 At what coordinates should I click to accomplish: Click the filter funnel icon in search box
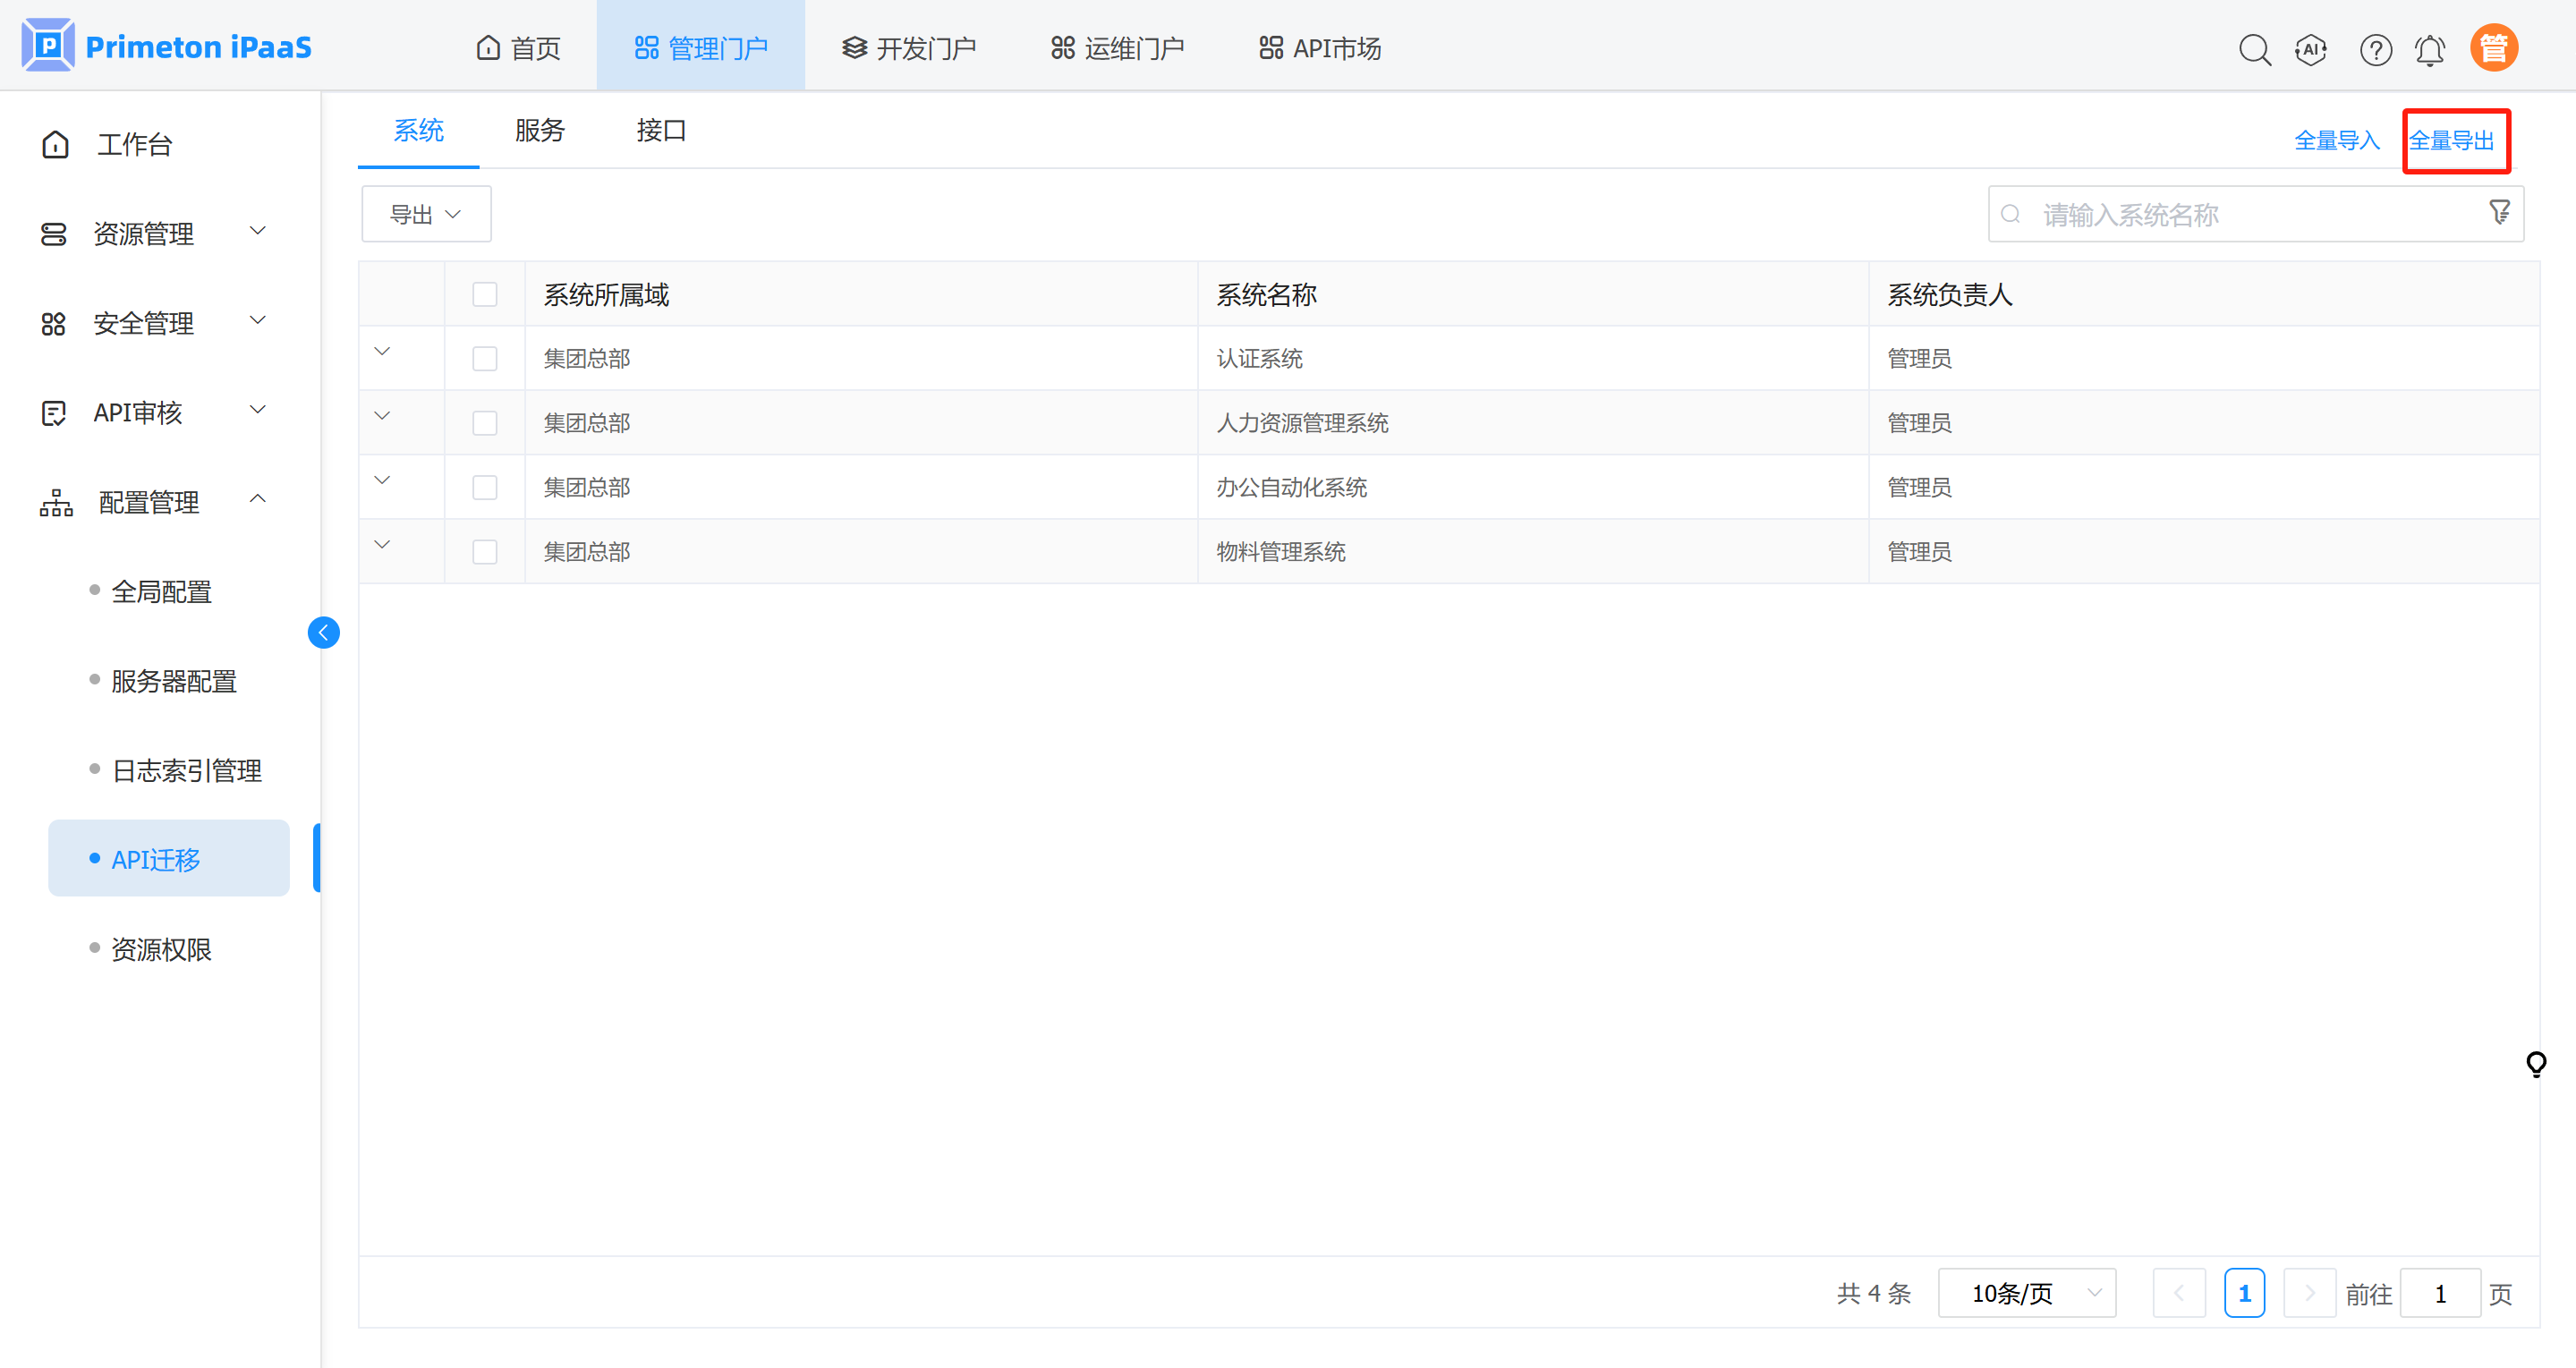[x=2499, y=212]
